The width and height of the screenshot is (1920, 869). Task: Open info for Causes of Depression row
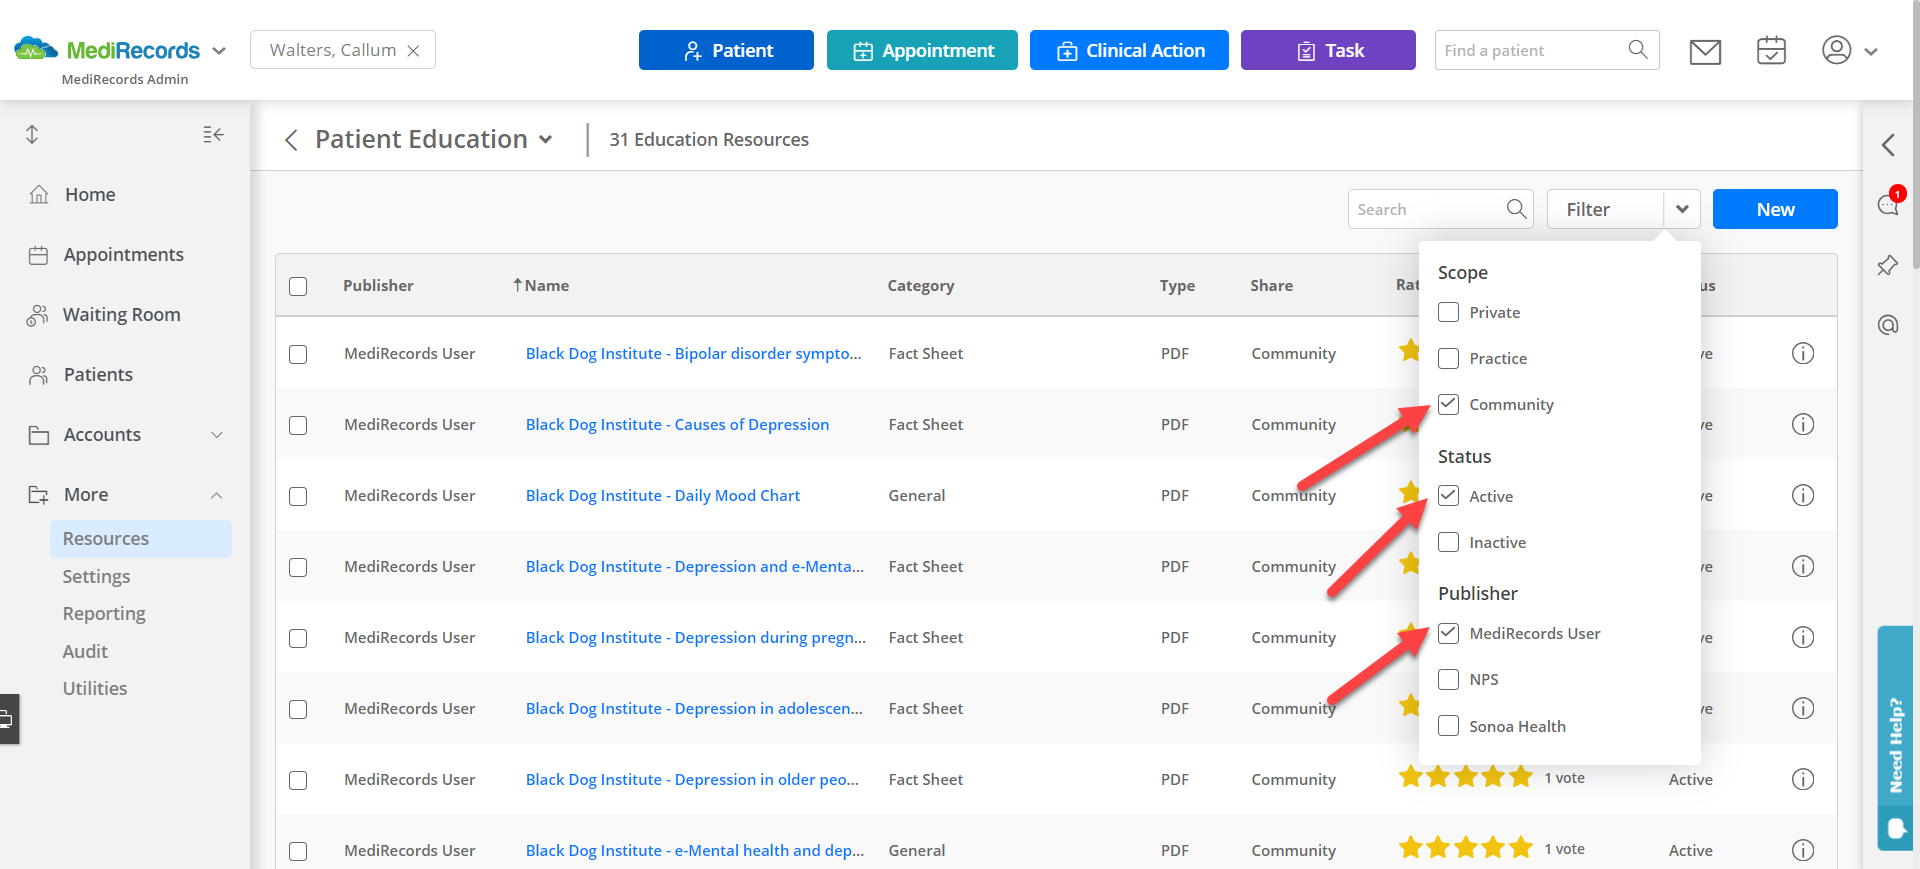(x=1802, y=424)
